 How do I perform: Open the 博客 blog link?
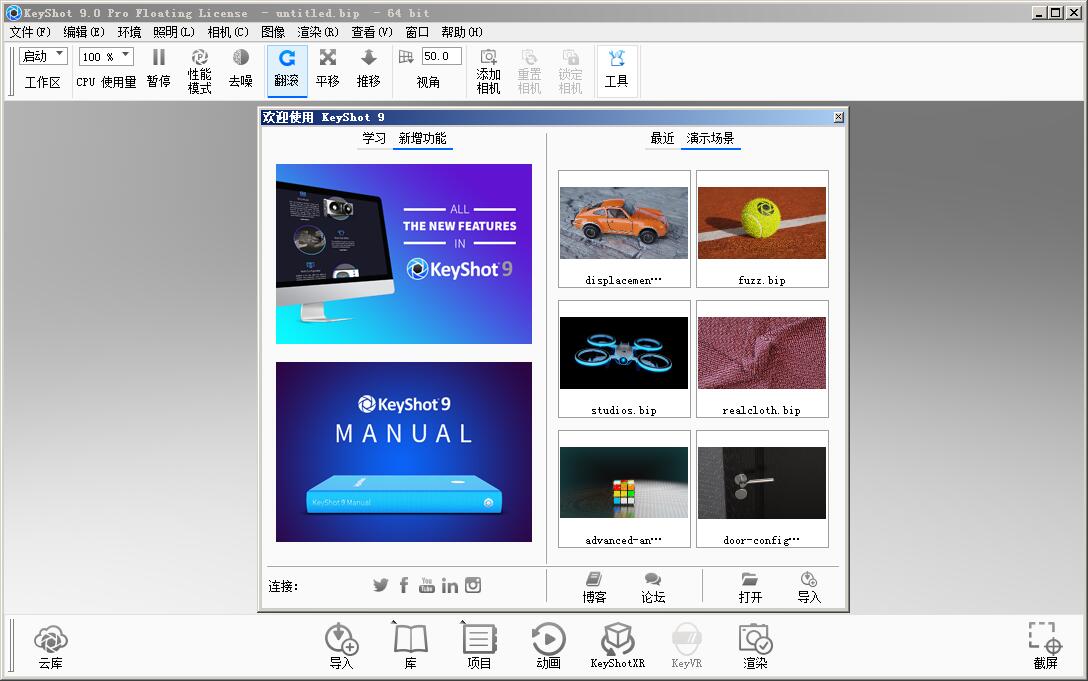[x=594, y=588]
